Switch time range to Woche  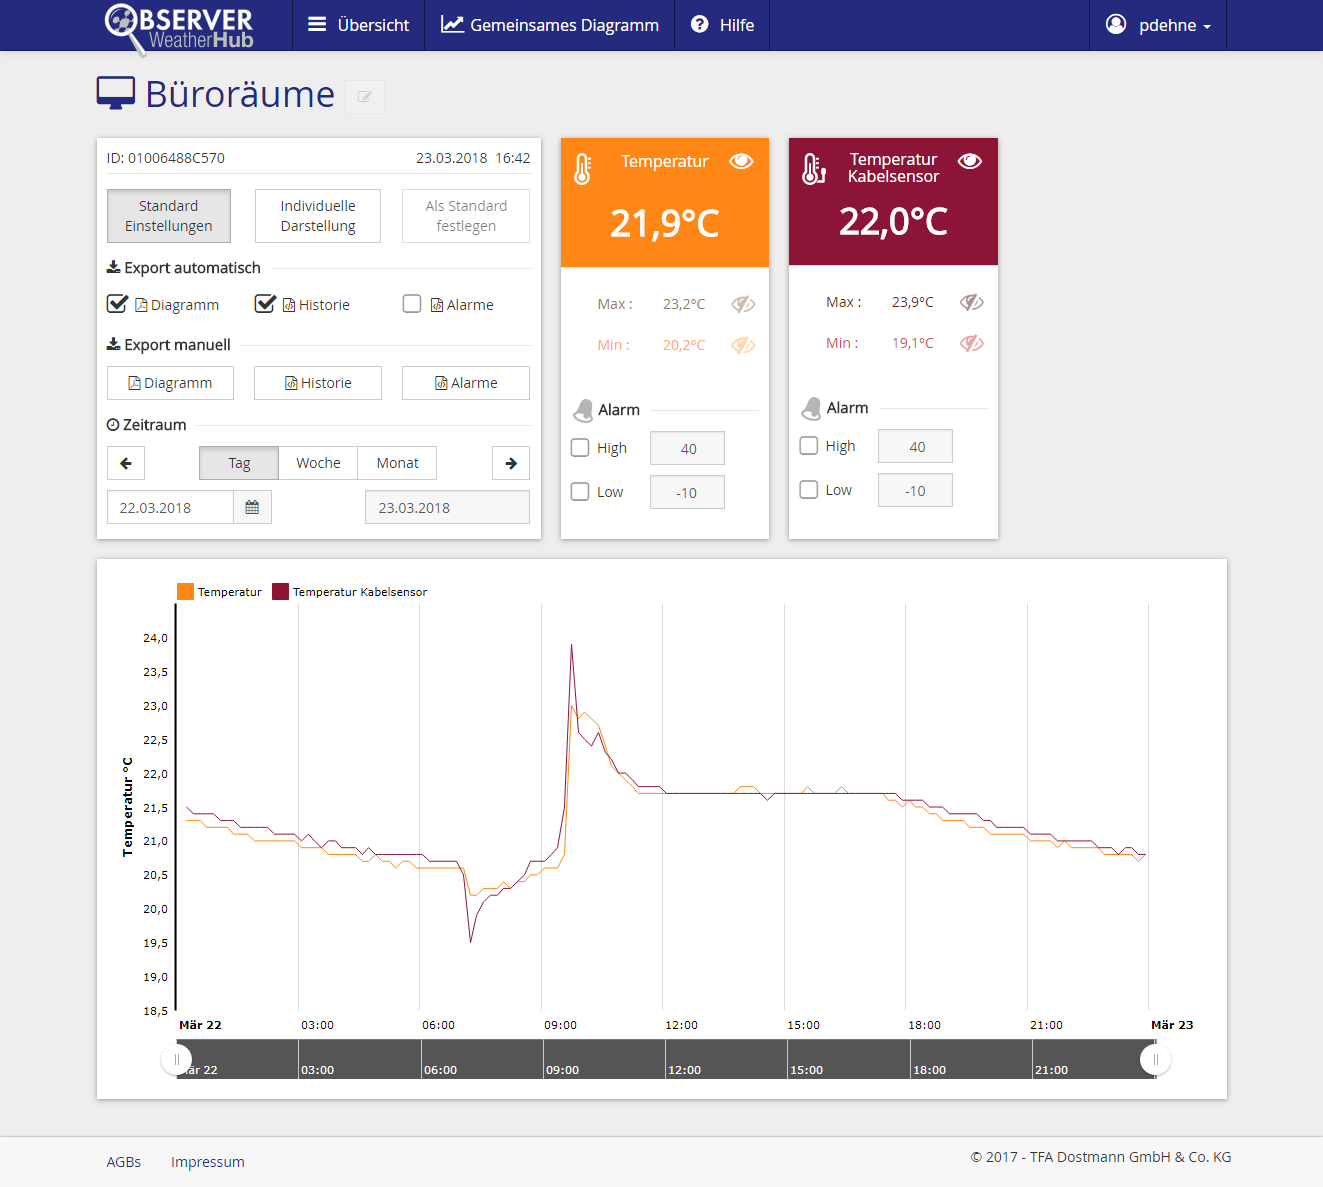pyautogui.click(x=318, y=463)
